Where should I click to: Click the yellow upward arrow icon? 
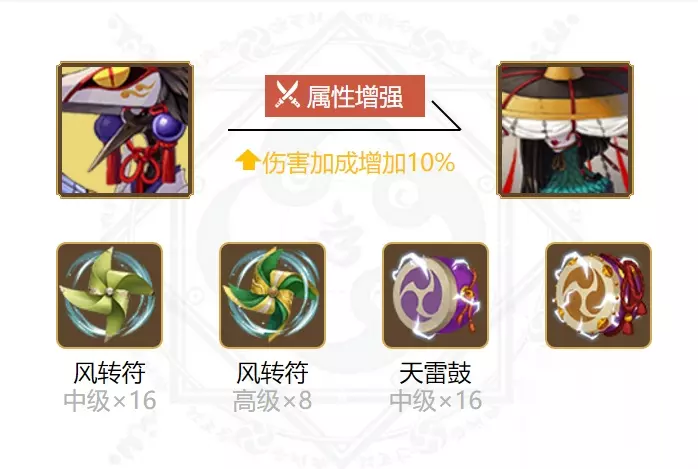(247, 161)
